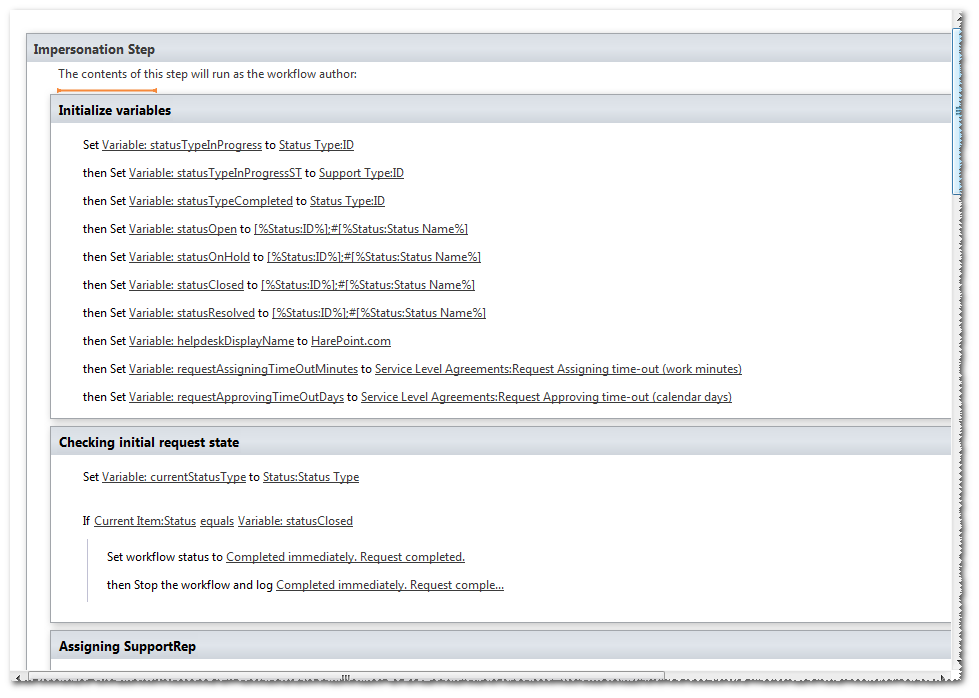This screenshot has height=698, width=979.
Task: Click the horizontal scrollbar thumb at bottom
Action: pyautogui.click(x=346, y=678)
